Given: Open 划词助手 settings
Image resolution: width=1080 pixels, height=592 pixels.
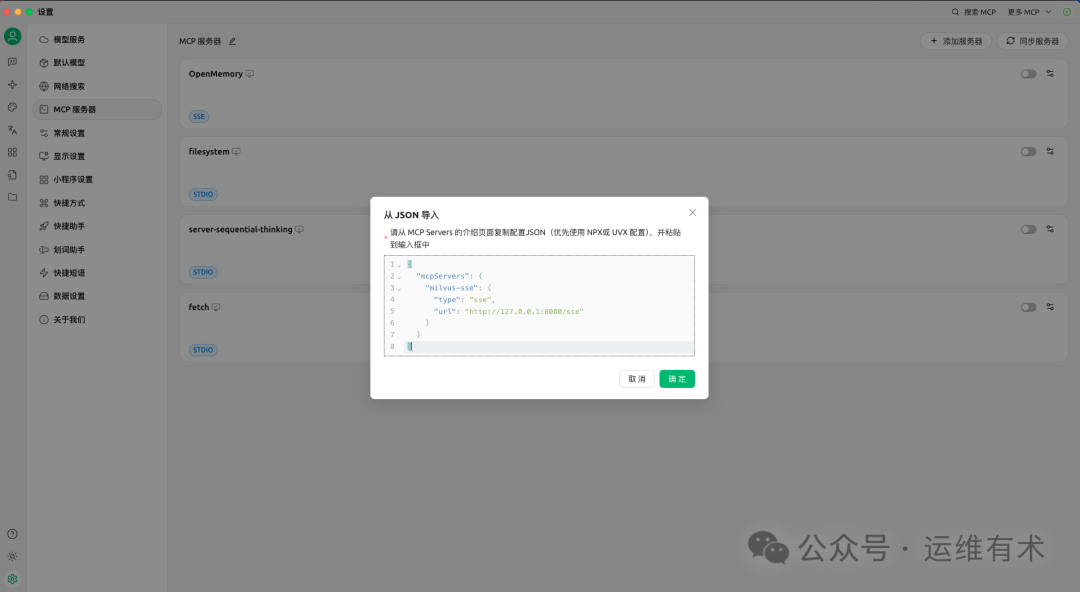Looking at the screenshot, I should coord(97,249).
